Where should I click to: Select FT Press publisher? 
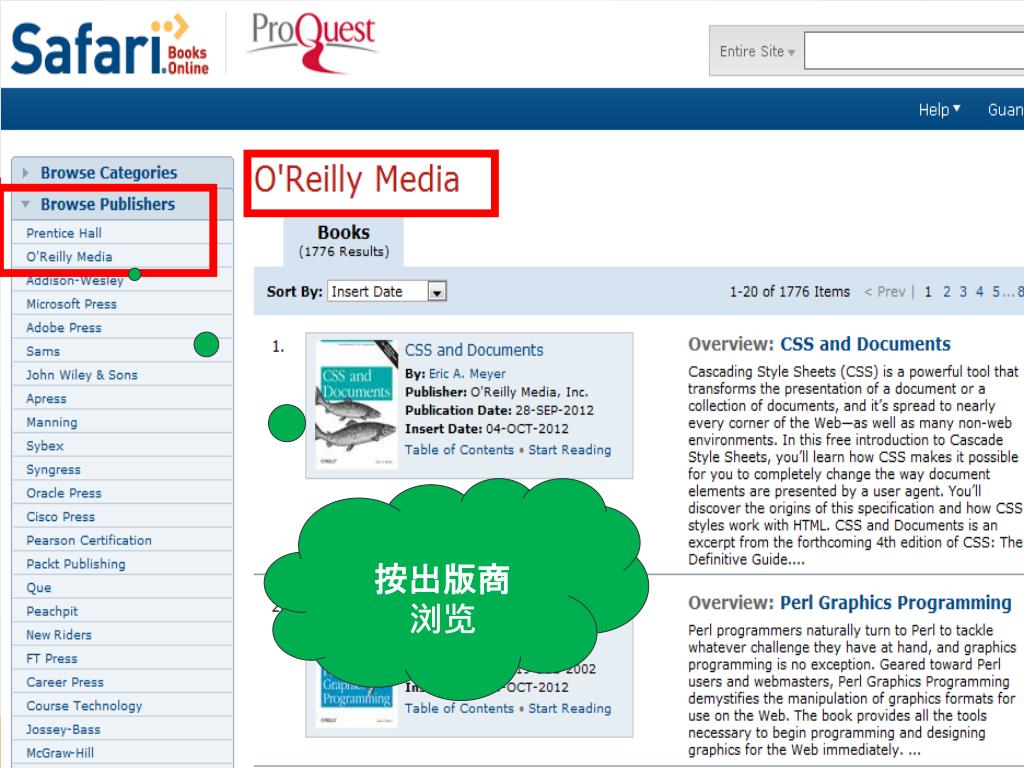click(x=52, y=658)
